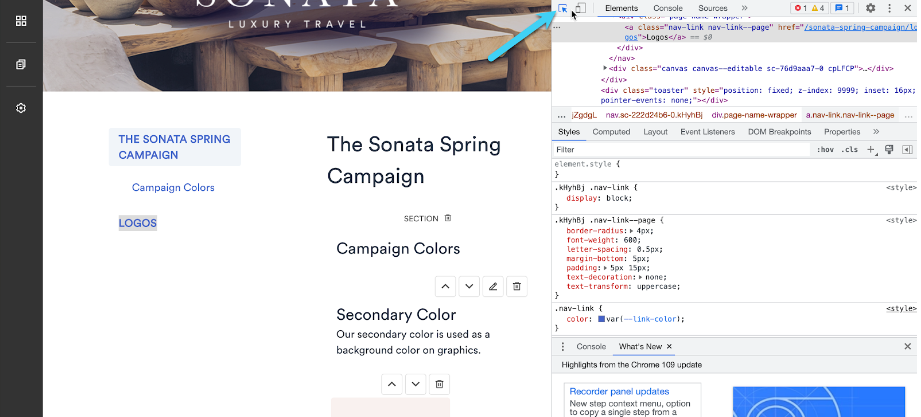This screenshot has height=417, width=921.
Task: Click the pages icon in left sidebar
Action: pos(21,64)
